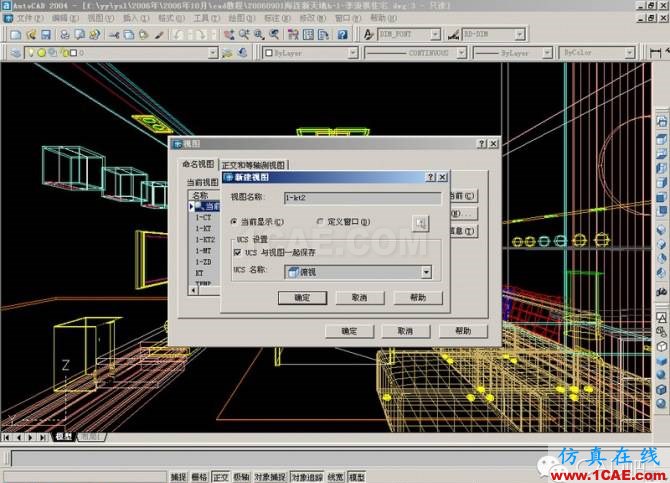Screen dimensions: 670x483
Task: Open the 编辑 menu
Action: tap(65, 18)
